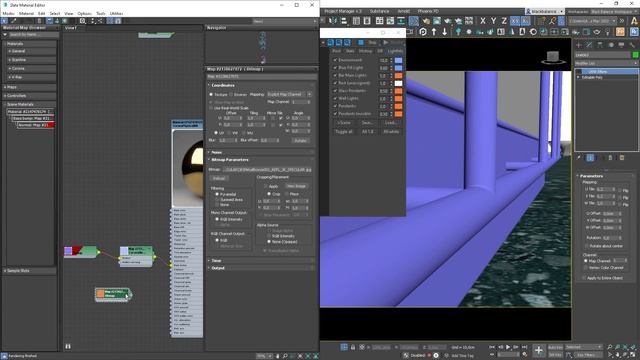The width and height of the screenshot is (640, 360).
Task: Open the Phoenix FD menu
Action: [x=428, y=11]
